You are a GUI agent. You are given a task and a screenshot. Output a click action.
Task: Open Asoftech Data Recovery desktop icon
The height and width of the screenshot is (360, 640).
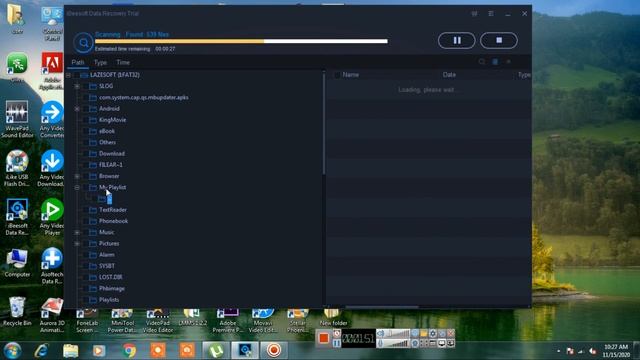point(52,266)
